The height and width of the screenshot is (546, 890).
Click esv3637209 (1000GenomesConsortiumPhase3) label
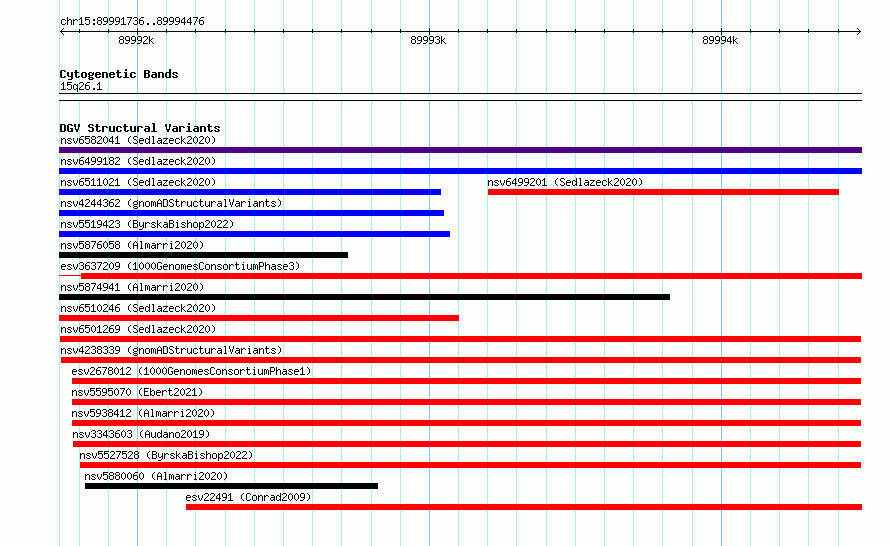tap(180, 266)
